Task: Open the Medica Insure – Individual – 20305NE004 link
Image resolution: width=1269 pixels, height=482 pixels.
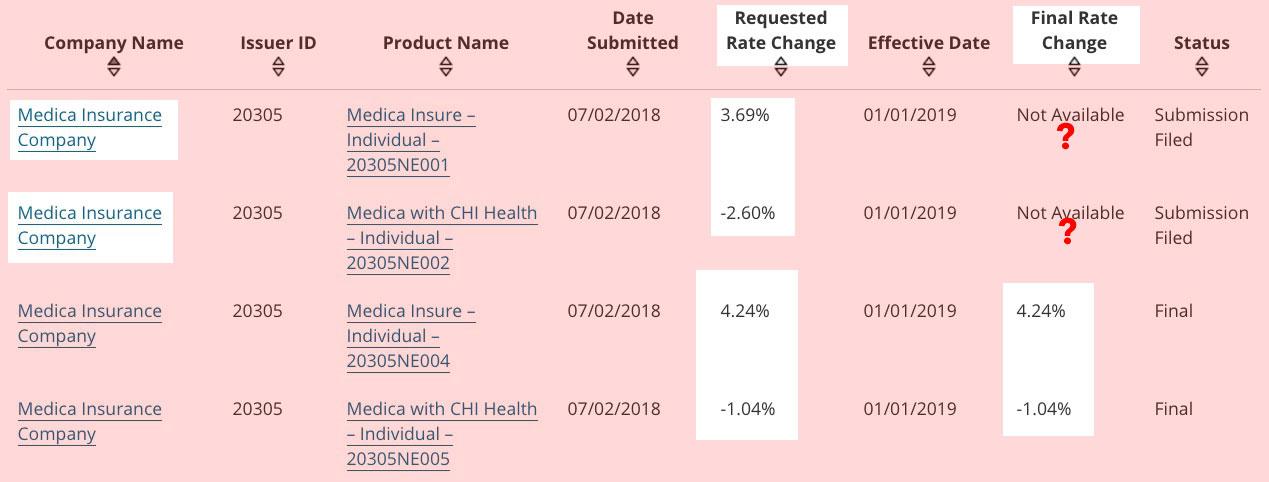Action: click(411, 336)
